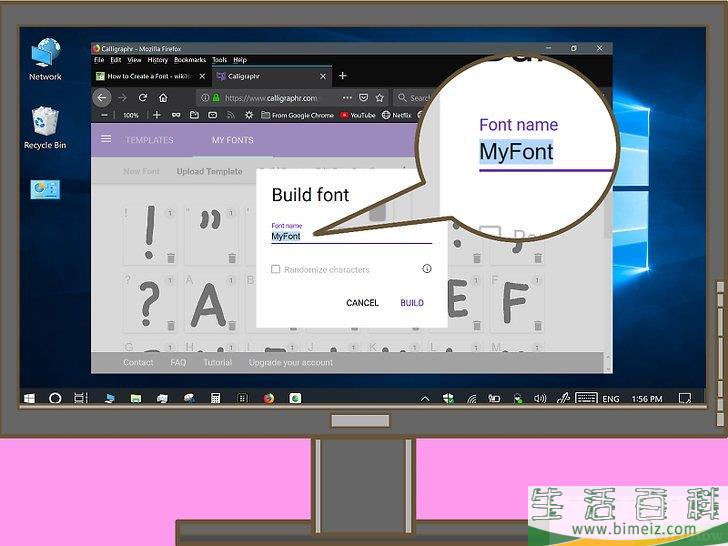Open Task View on taskbar
The image size is (728, 546).
coord(81,398)
